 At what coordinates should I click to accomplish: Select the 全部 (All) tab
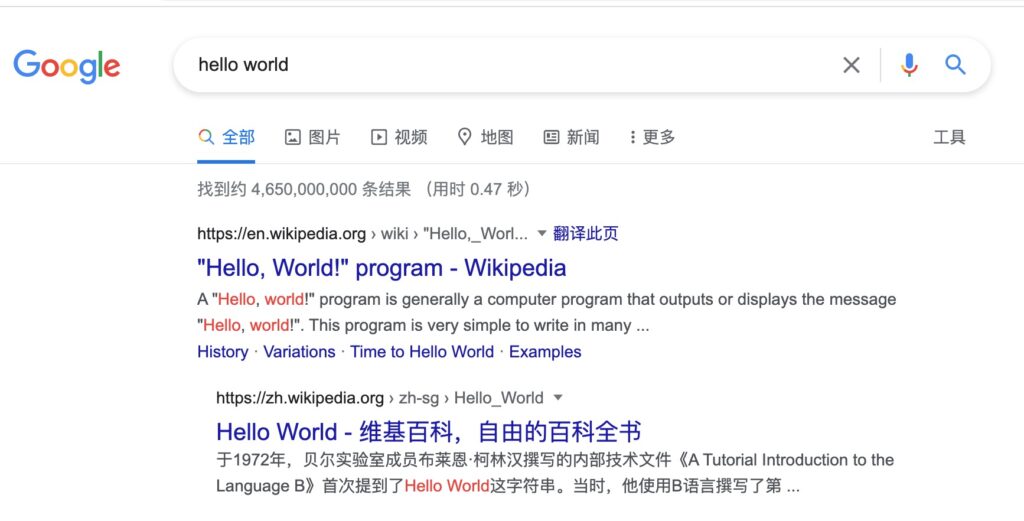pyautogui.click(x=226, y=137)
